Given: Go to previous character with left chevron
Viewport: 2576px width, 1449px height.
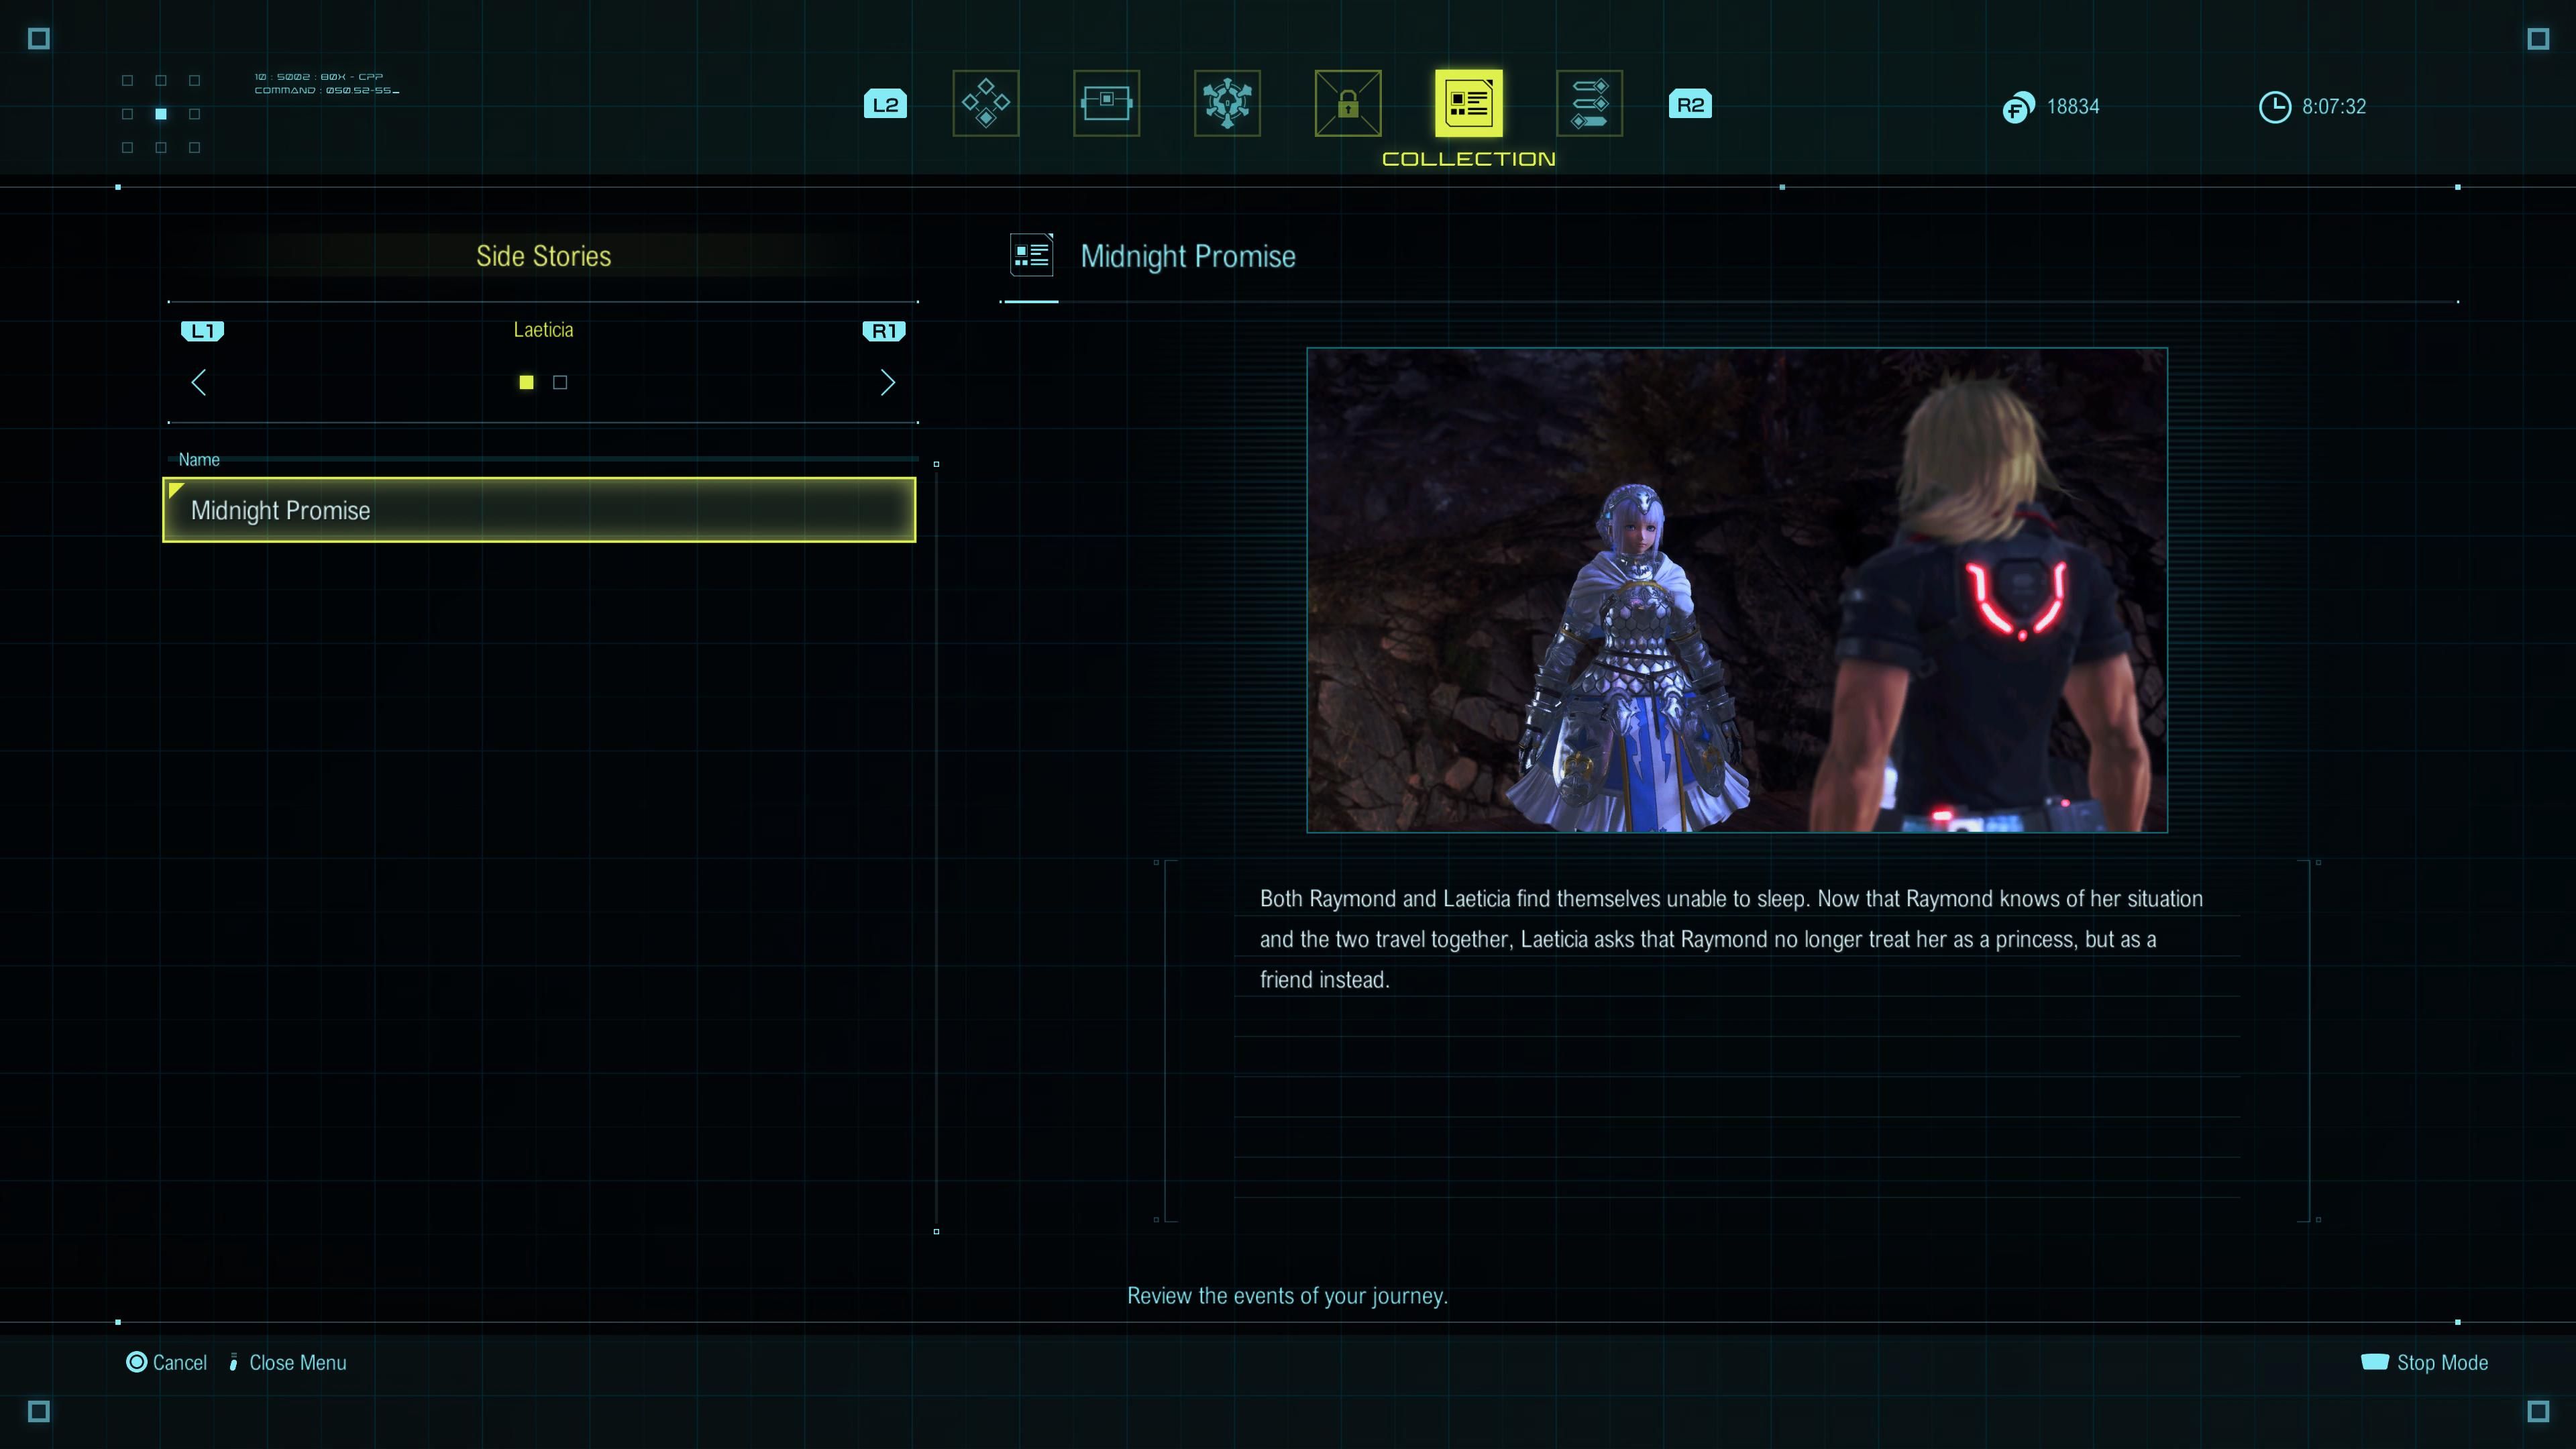Looking at the screenshot, I should (x=199, y=382).
